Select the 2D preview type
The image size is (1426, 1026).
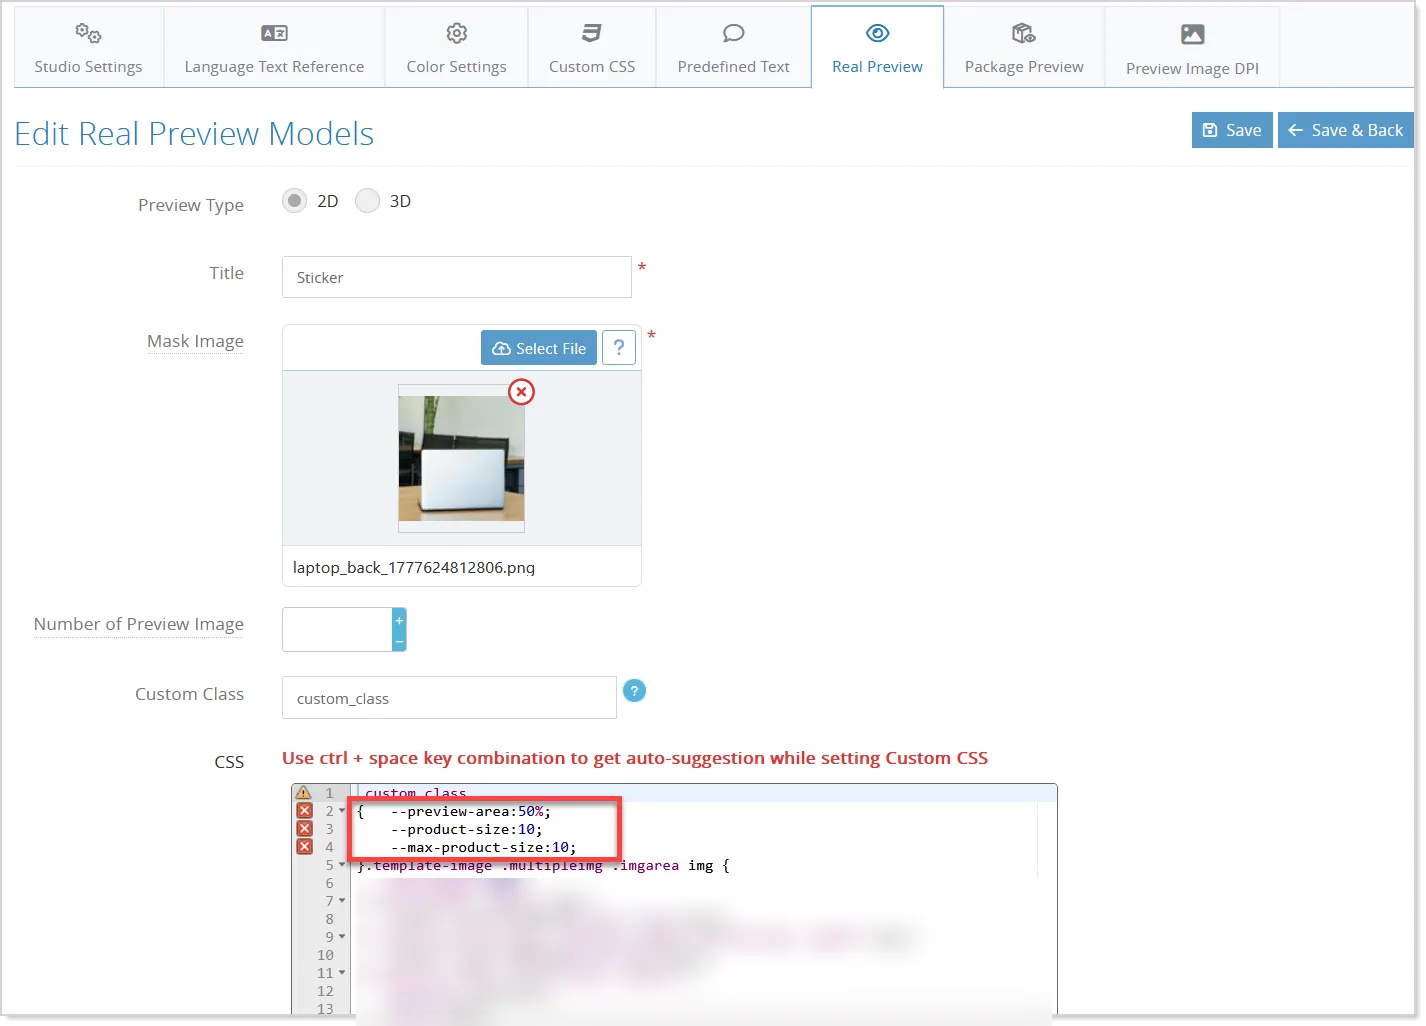pos(294,201)
